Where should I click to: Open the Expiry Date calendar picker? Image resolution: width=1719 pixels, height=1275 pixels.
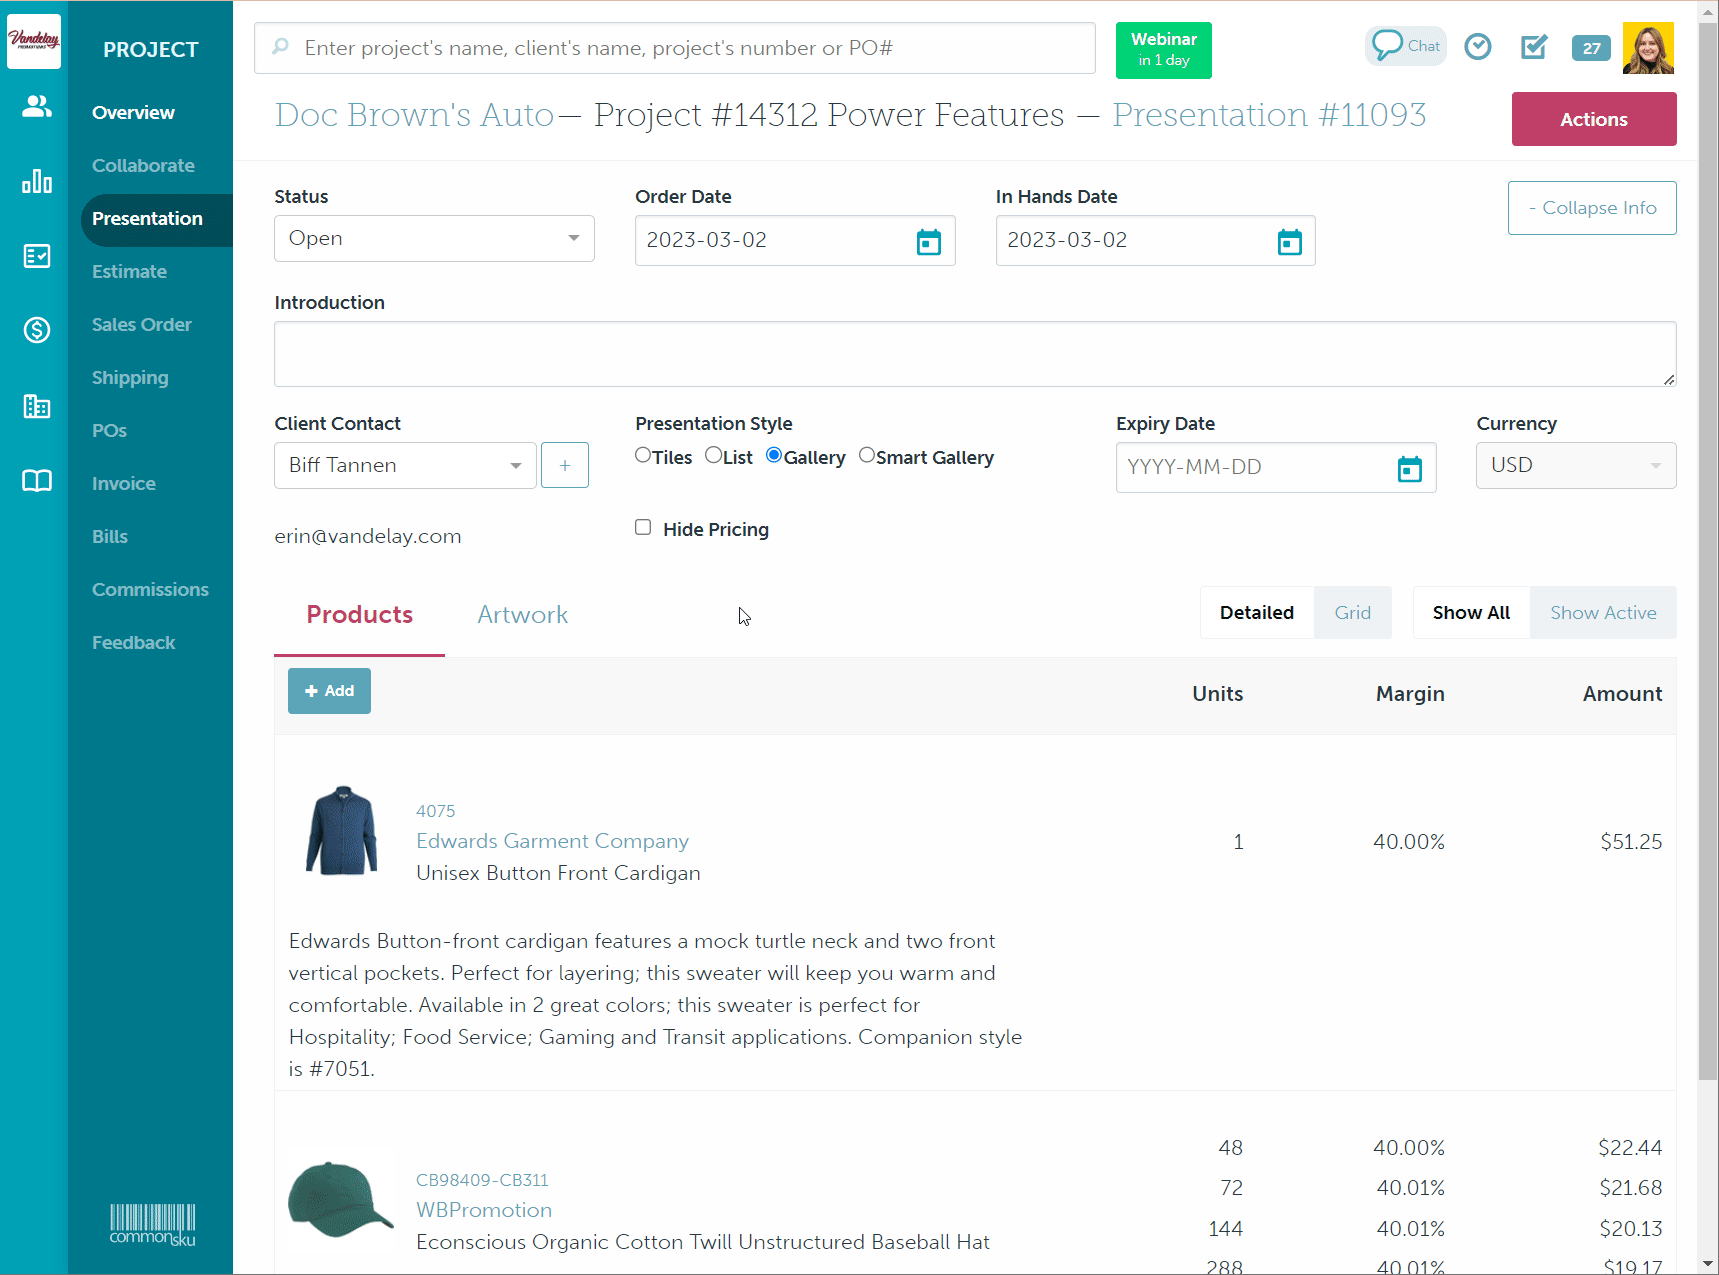(1409, 468)
